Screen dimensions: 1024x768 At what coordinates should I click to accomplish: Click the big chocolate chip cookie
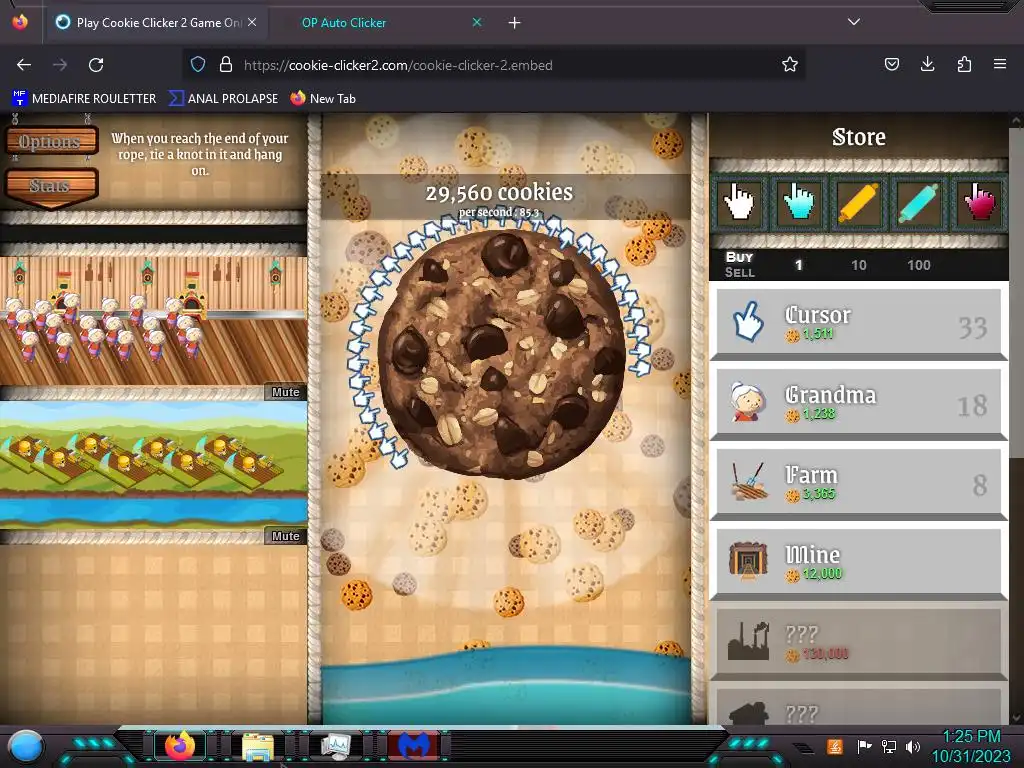click(501, 353)
